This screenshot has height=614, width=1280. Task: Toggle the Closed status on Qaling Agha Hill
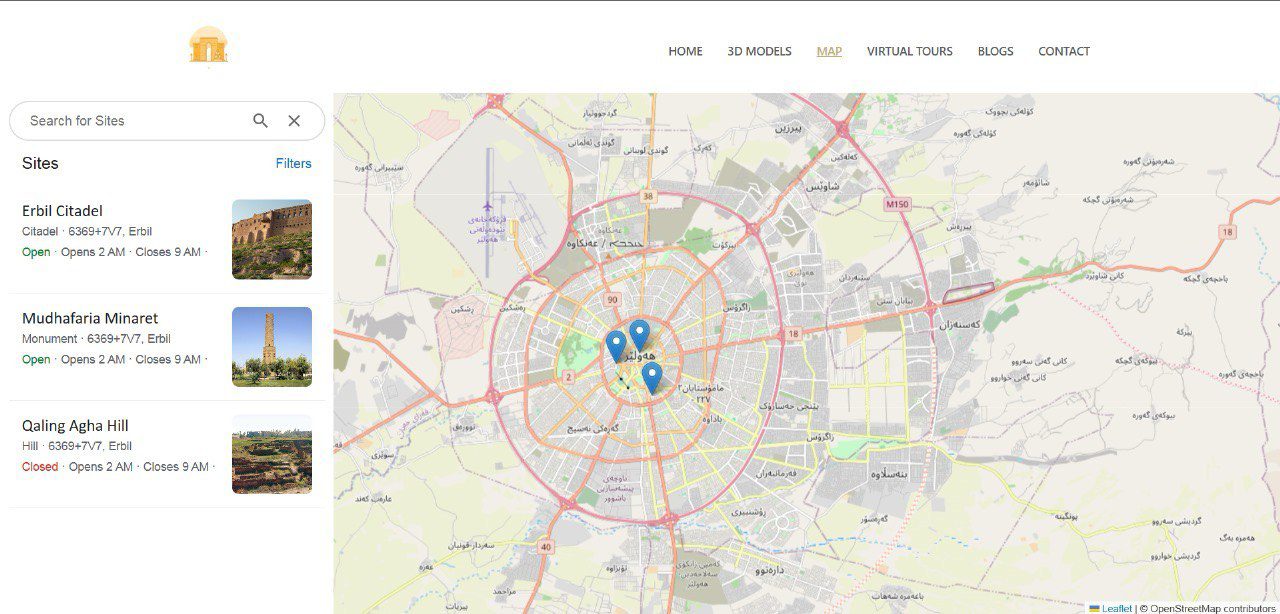tap(39, 466)
